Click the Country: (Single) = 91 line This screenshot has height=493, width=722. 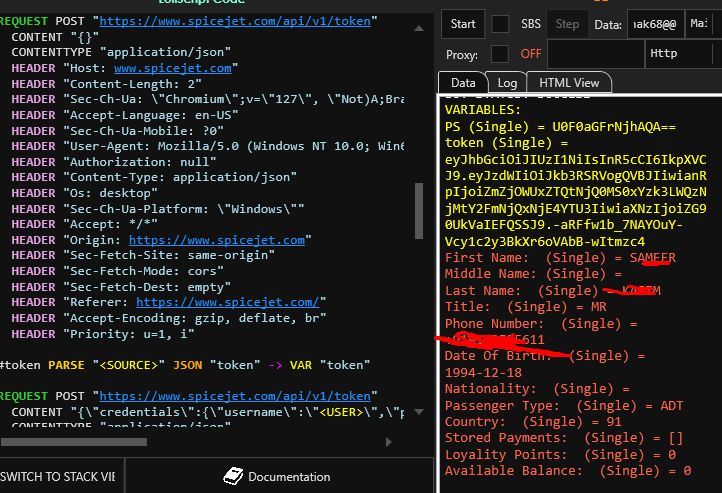pyautogui.click(x=533, y=422)
